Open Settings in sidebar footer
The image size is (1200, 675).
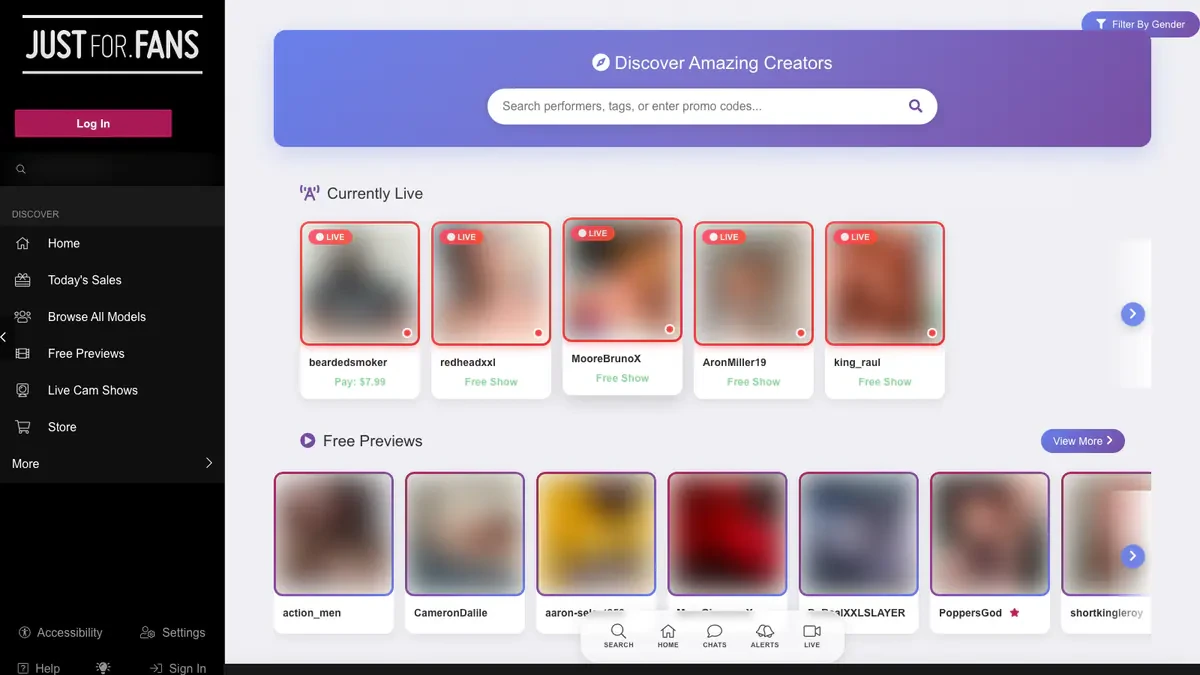click(x=173, y=633)
